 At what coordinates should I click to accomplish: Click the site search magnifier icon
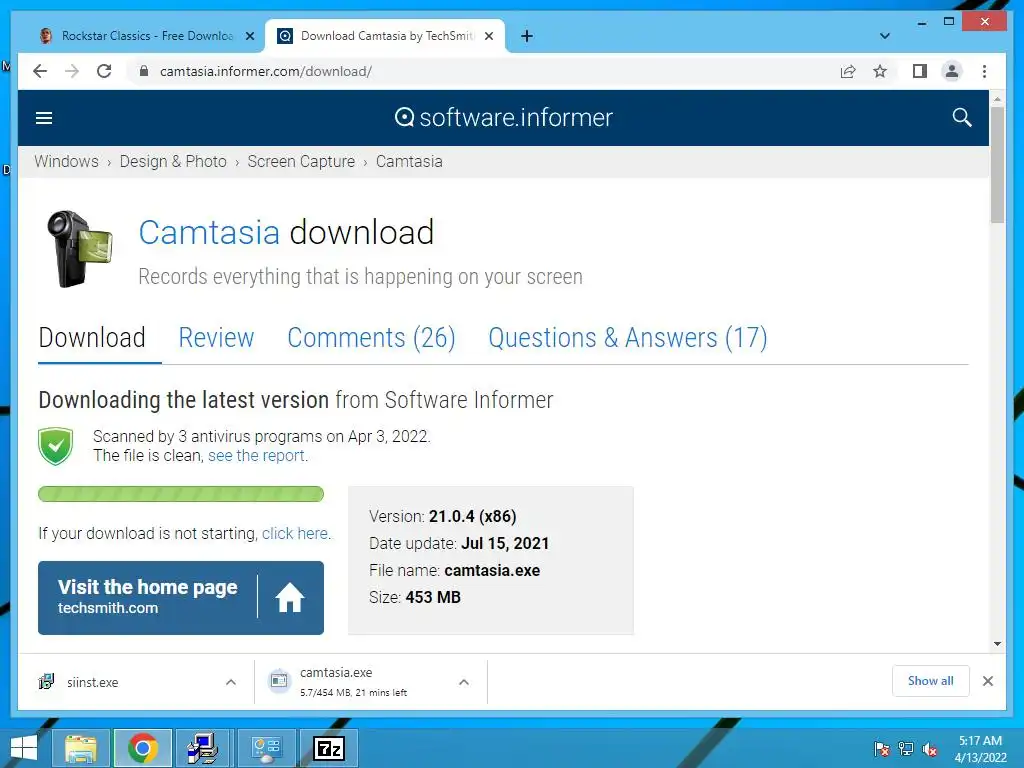pos(961,118)
